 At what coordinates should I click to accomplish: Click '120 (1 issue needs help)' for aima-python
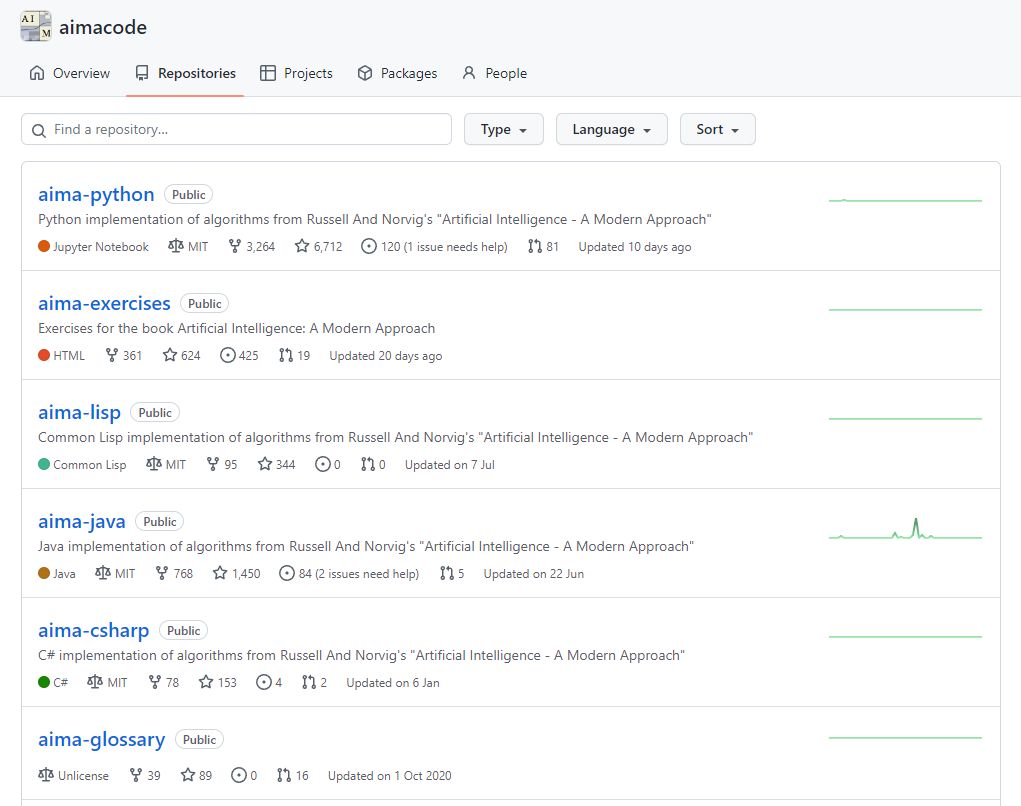click(444, 247)
